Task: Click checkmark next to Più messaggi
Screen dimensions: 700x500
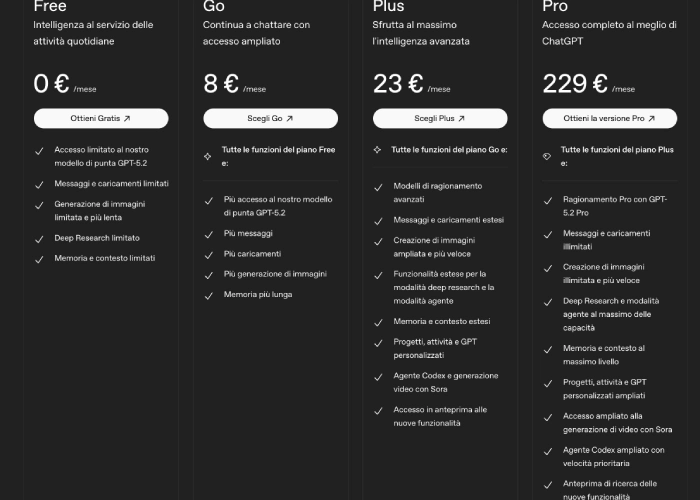Action: click(x=208, y=233)
